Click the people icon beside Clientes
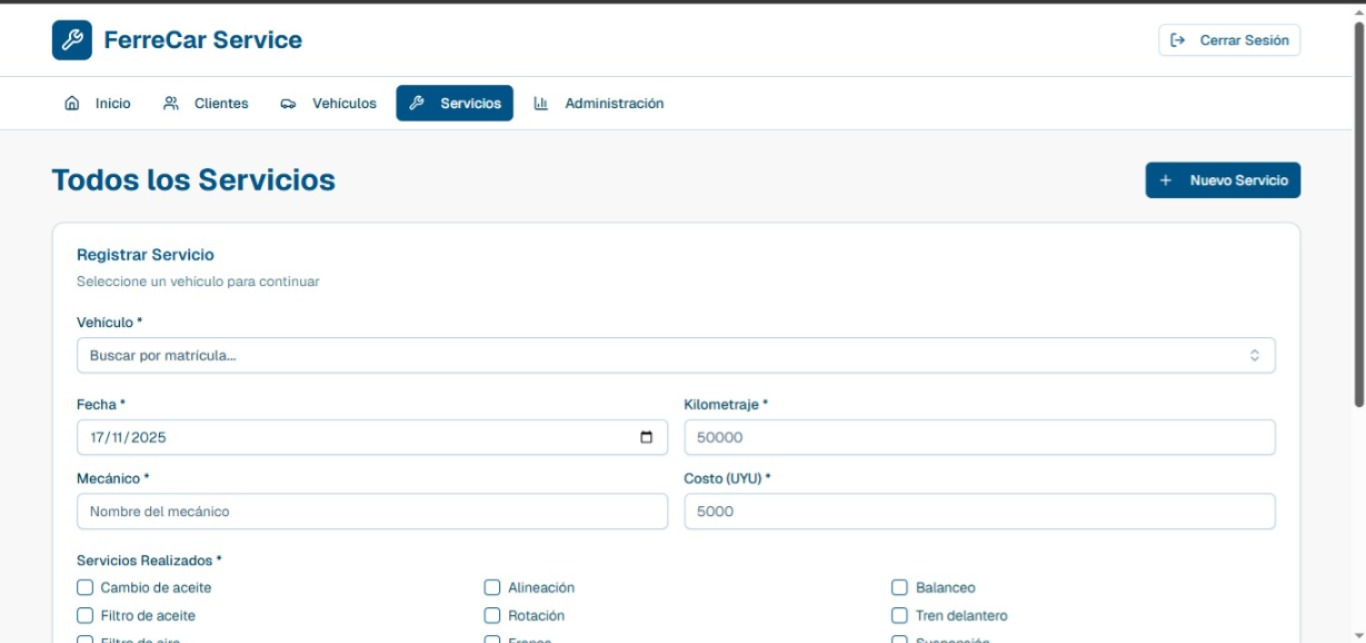 [x=171, y=103]
